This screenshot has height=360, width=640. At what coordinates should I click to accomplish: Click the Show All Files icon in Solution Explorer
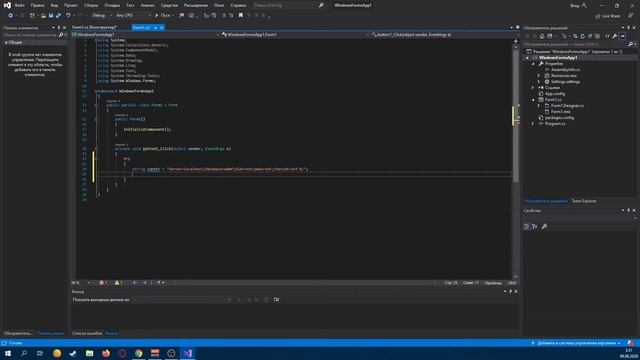(x=597, y=36)
